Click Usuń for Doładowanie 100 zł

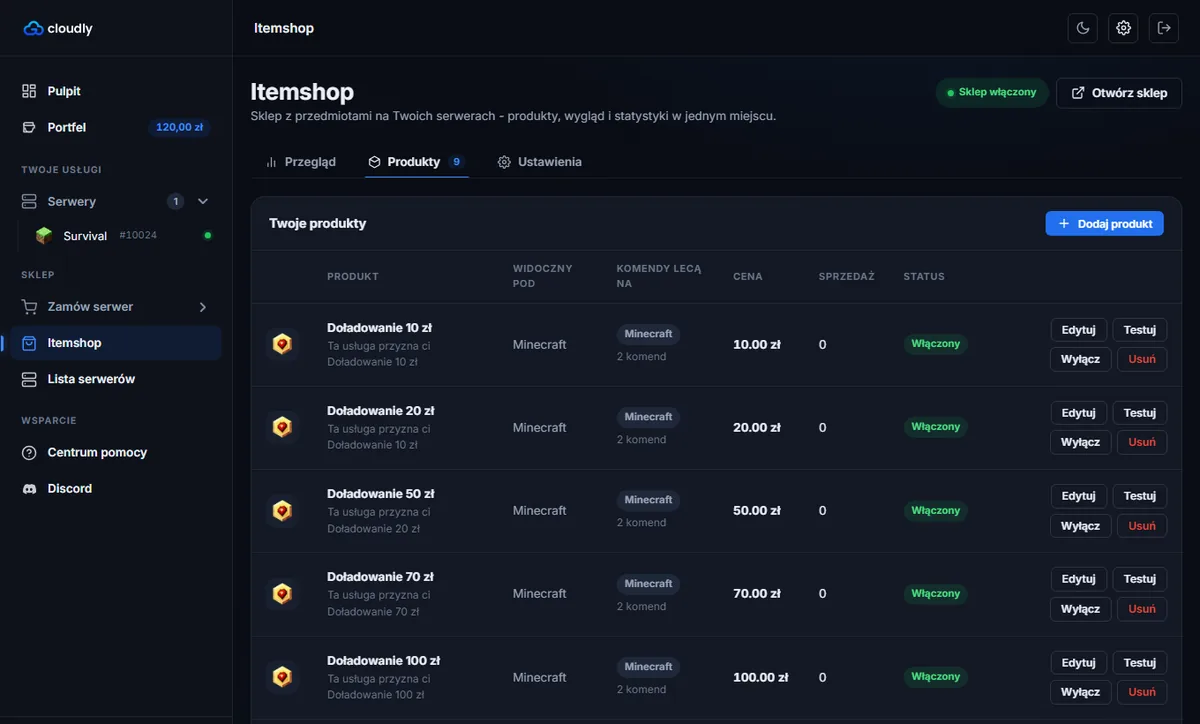(1142, 692)
